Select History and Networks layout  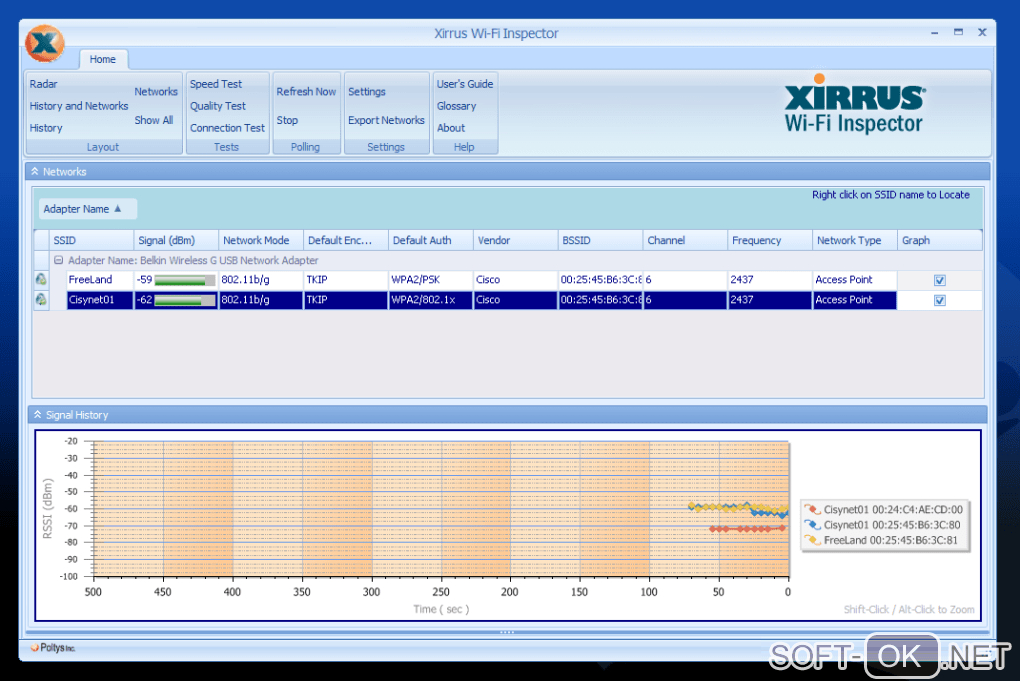(79, 106)
